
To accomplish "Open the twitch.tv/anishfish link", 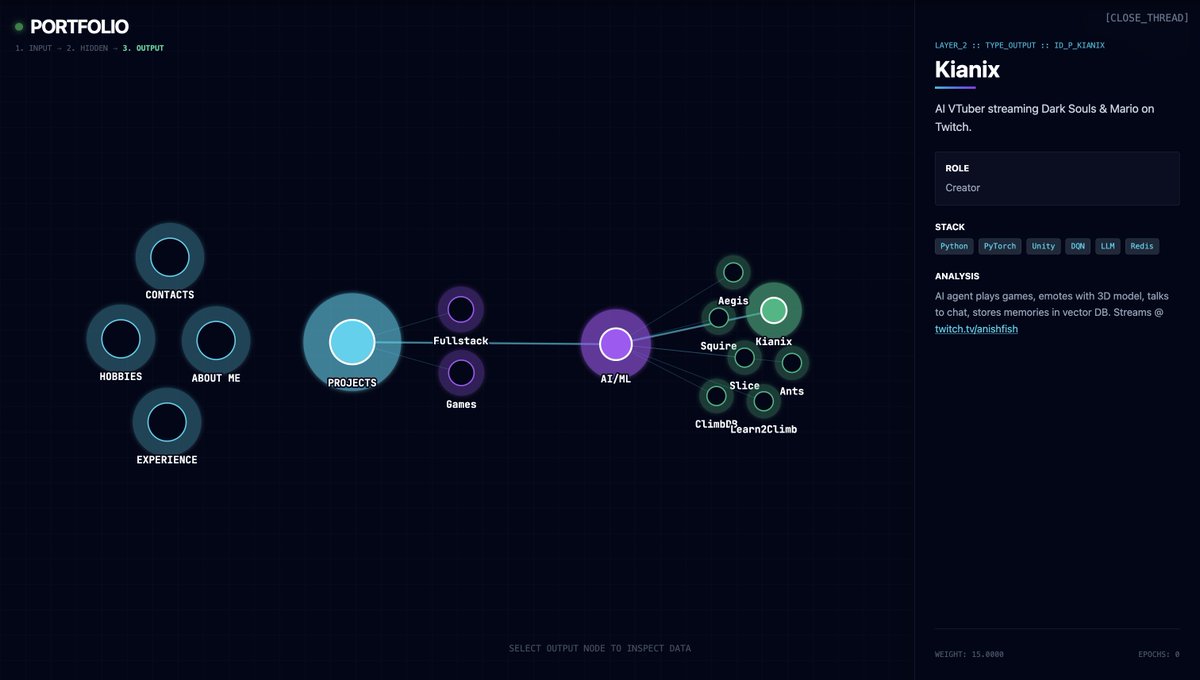I will pos(976,328).
